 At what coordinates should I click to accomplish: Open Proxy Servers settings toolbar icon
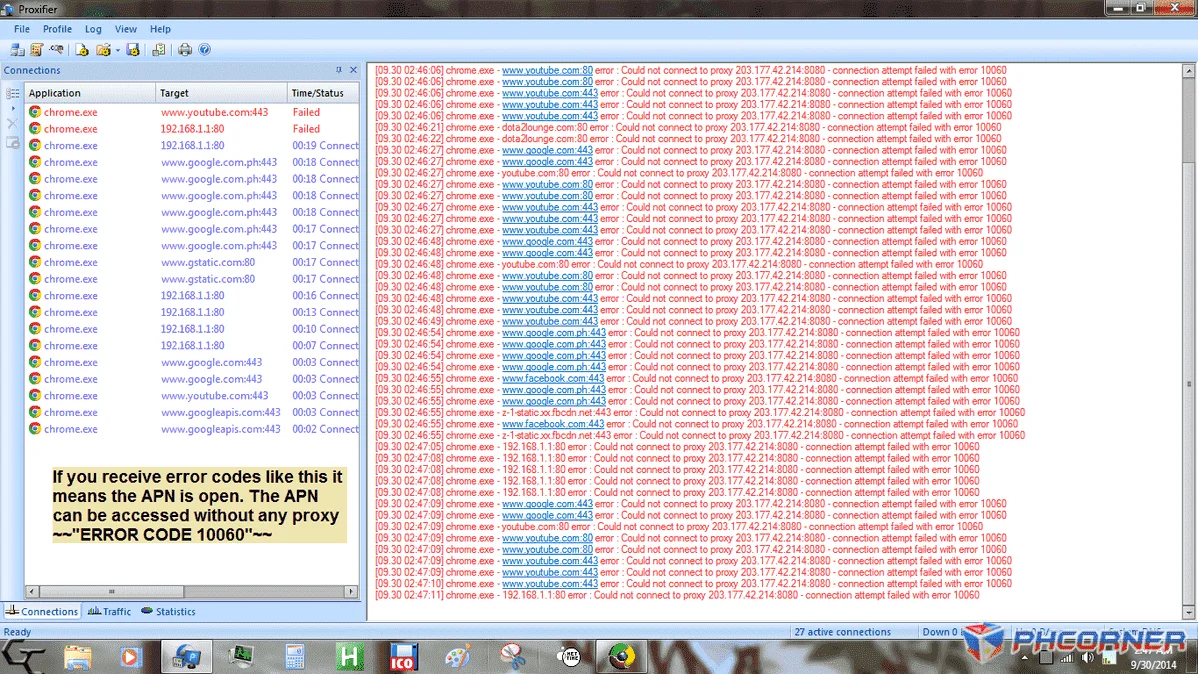(17, 50)
